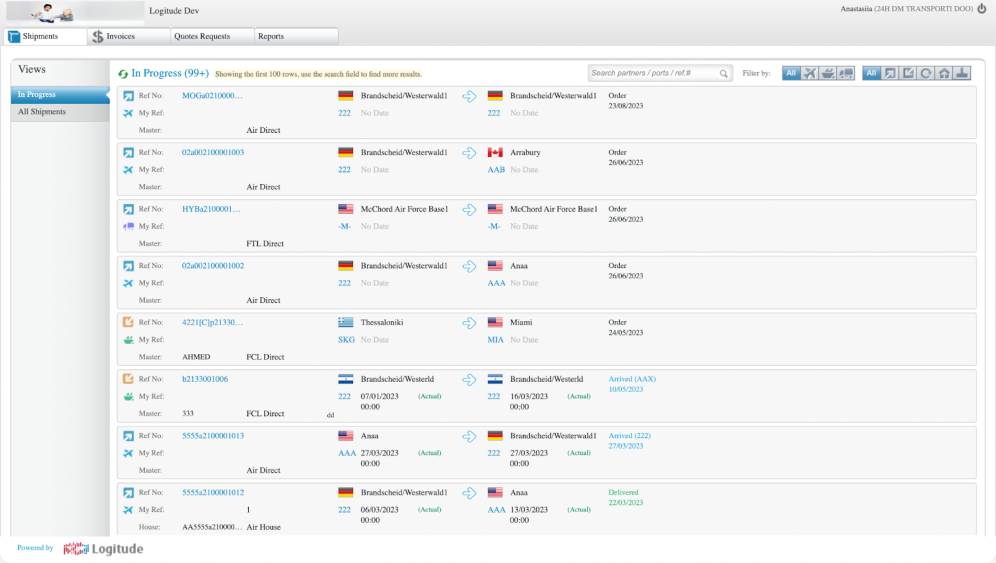996x563 pixels.
Task: Open shipment MOGa0210000… reference link
Action: (212, 96)
